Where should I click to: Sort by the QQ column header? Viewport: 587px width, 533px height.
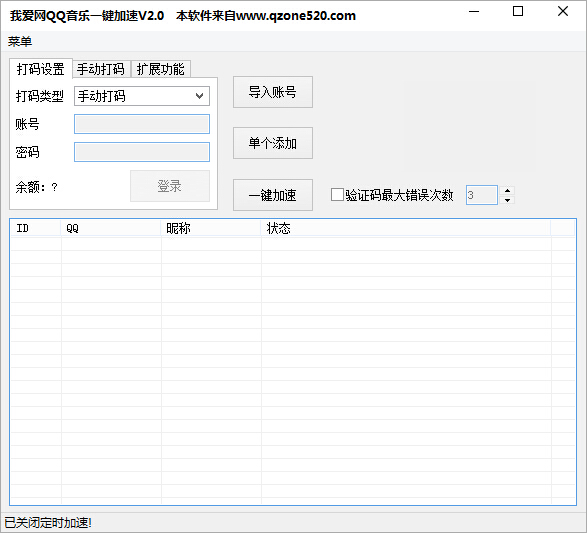pyautogui.click(x=111, y=228)
